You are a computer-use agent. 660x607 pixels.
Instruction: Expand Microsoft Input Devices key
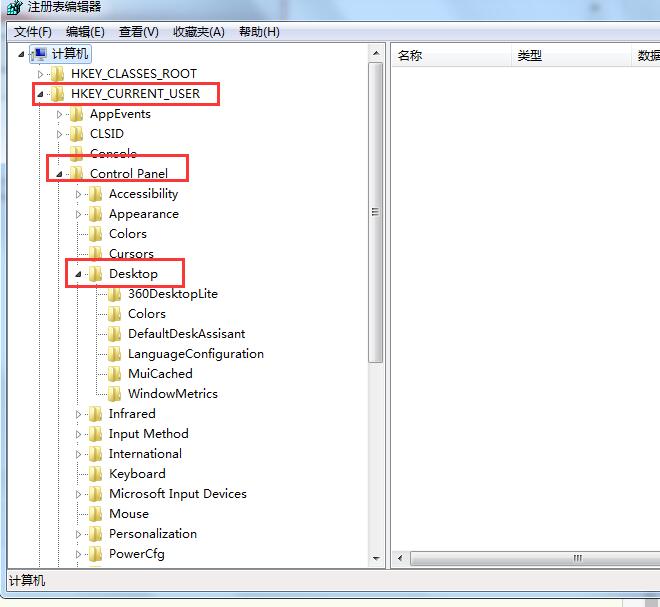[x=78, y=494]
